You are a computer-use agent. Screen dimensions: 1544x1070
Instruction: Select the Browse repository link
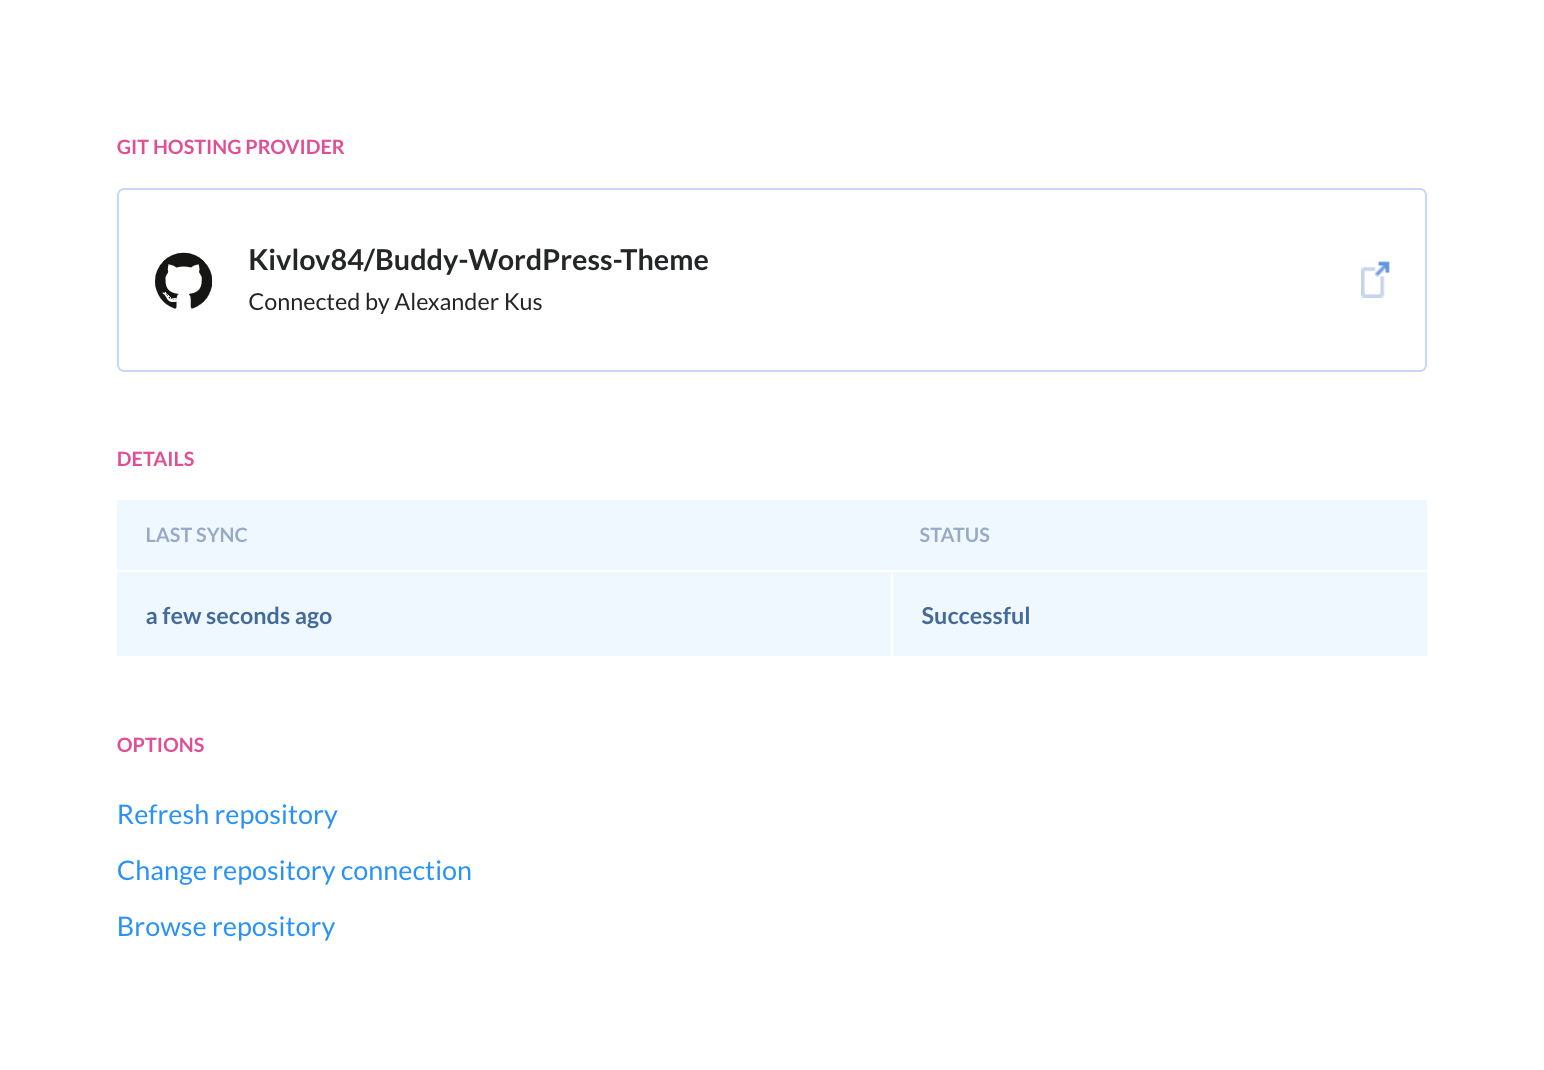(x=226, y=927)
